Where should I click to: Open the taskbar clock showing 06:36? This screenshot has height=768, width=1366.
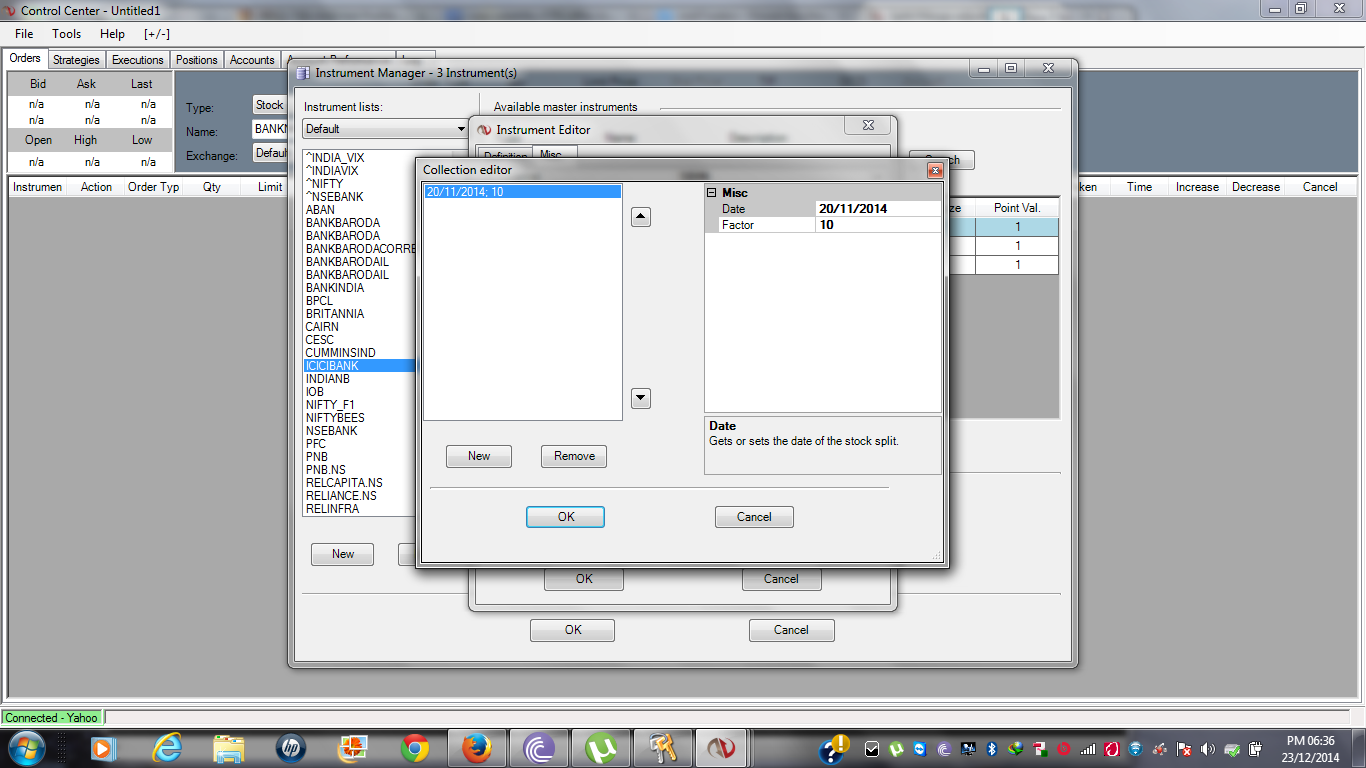coord(1312,749)
